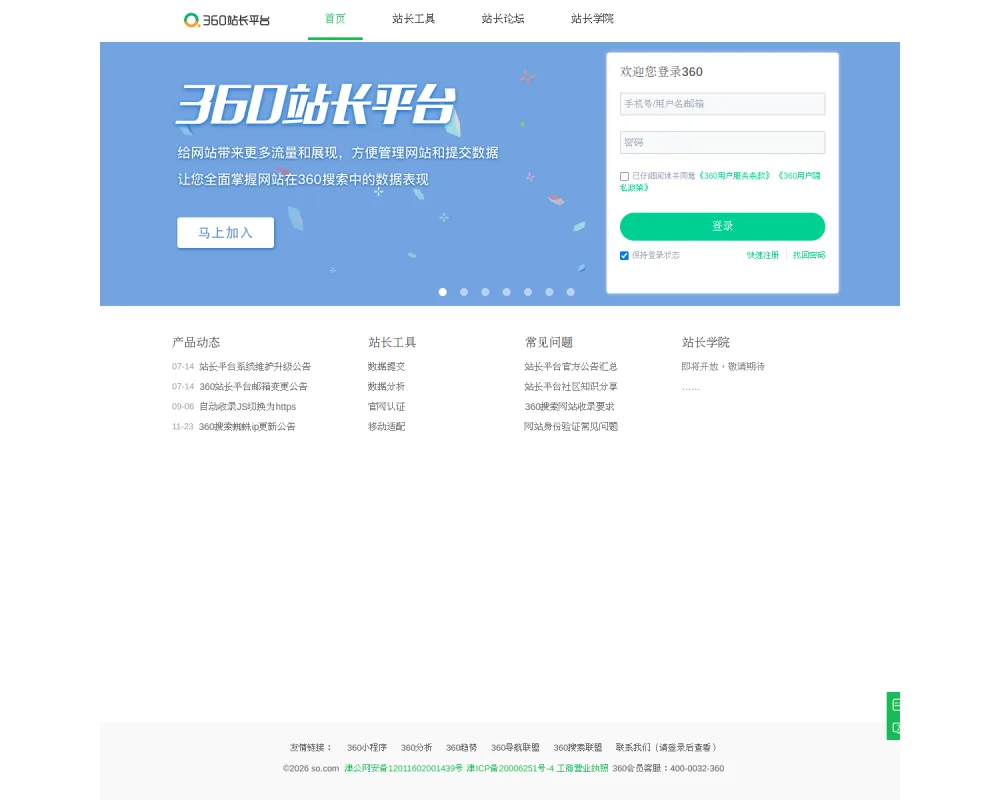Viewport: 1000px width, 800px height.
Task: Open the 站长学院 menu item
Action: pos(592,19)
